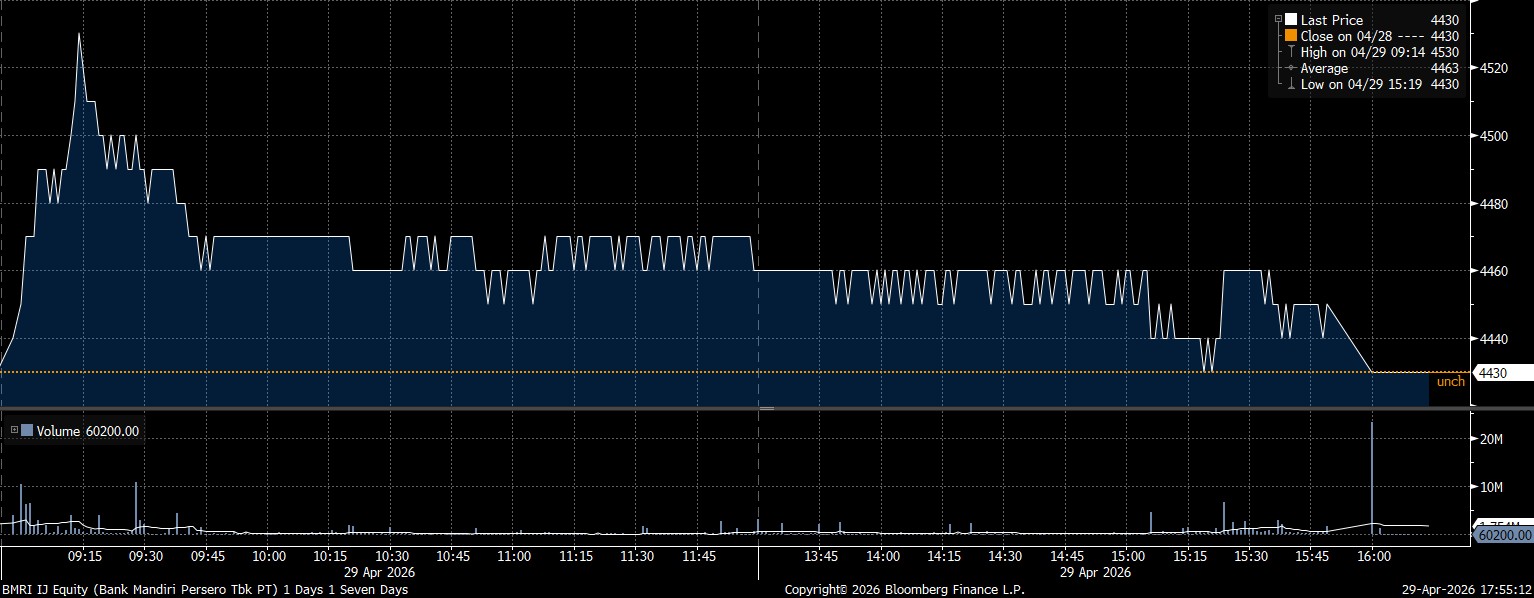Click the Bloomberg Finance L.P. copyright text
This screenshot has height=598, width=1534.
904,590
